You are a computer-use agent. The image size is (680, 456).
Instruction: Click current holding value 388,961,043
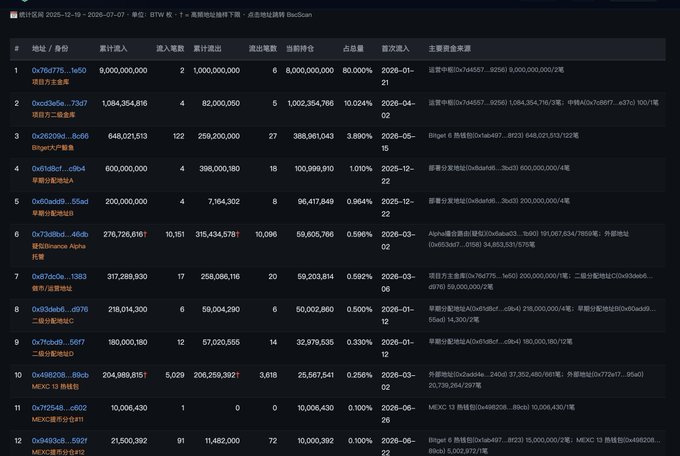[314, 136]
